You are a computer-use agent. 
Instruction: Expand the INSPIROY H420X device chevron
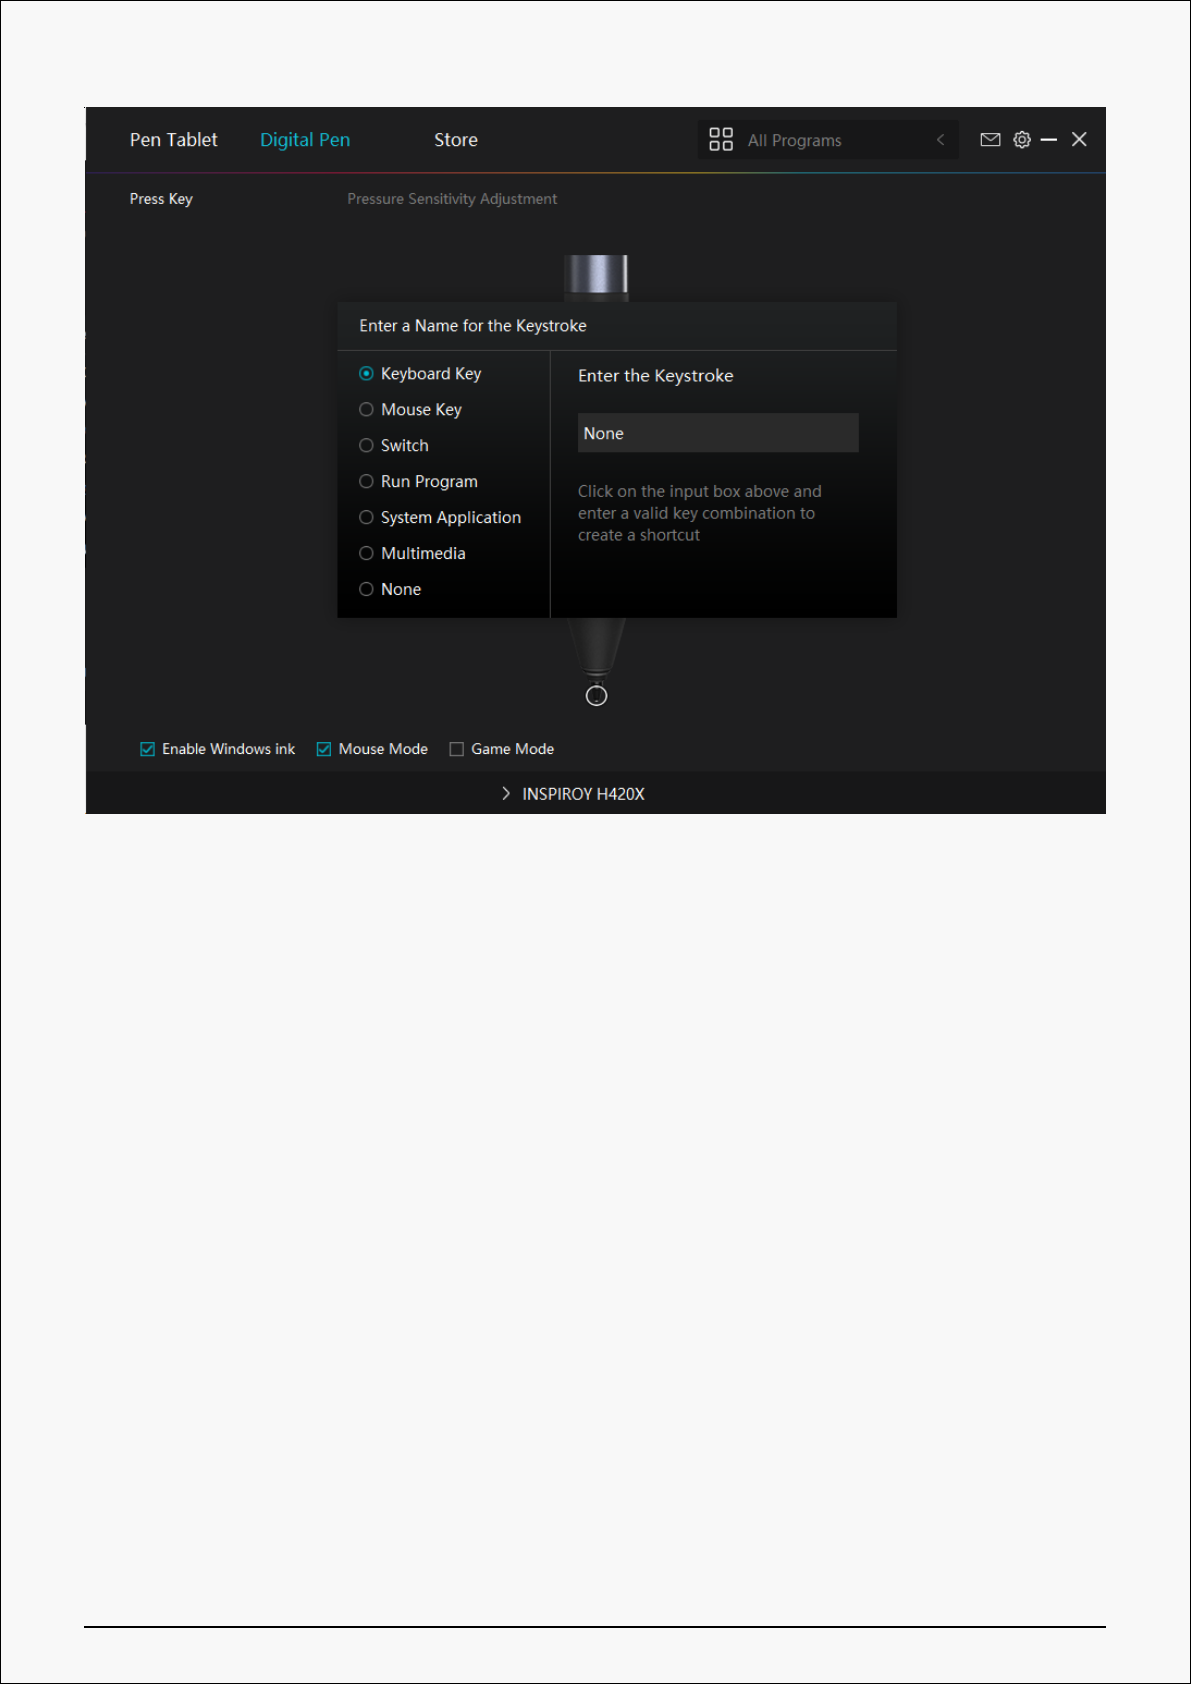point(506,794)
